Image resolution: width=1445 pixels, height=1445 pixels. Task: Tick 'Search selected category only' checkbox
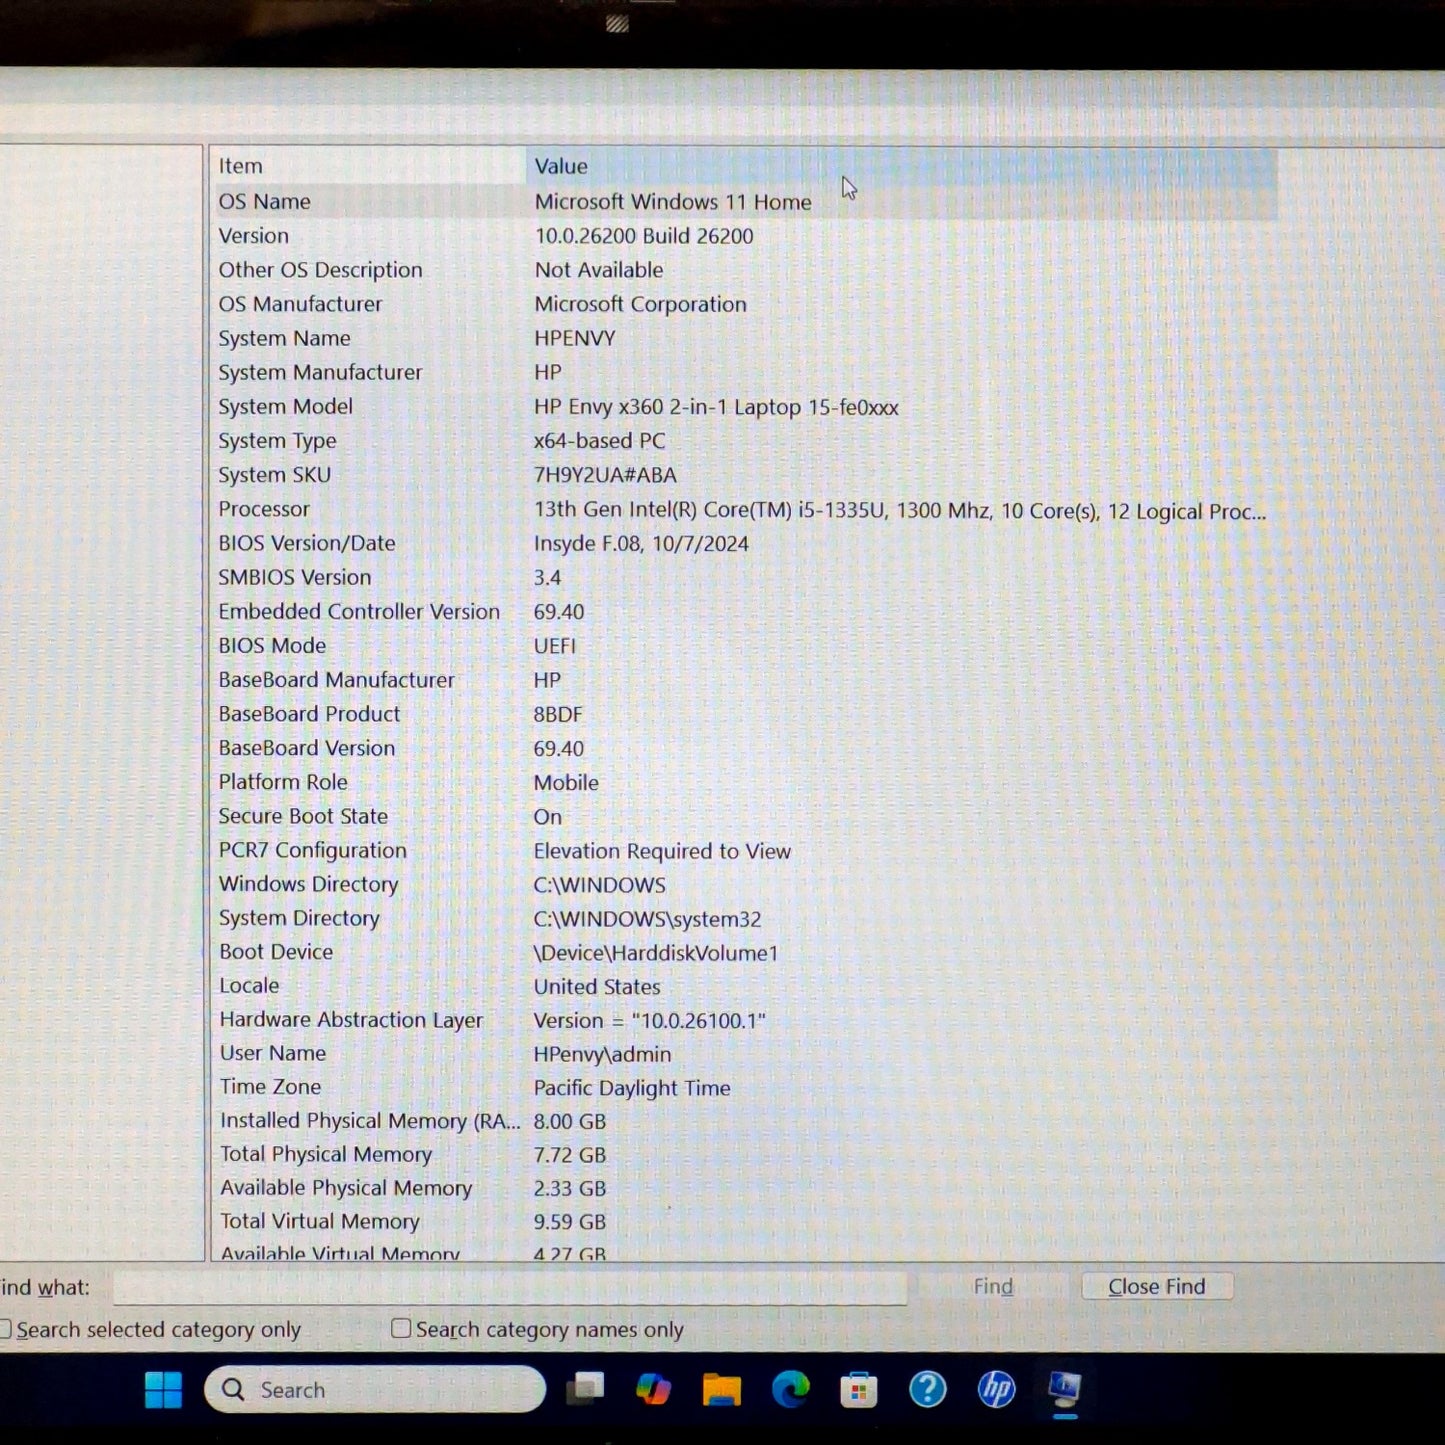(4, 1329)
